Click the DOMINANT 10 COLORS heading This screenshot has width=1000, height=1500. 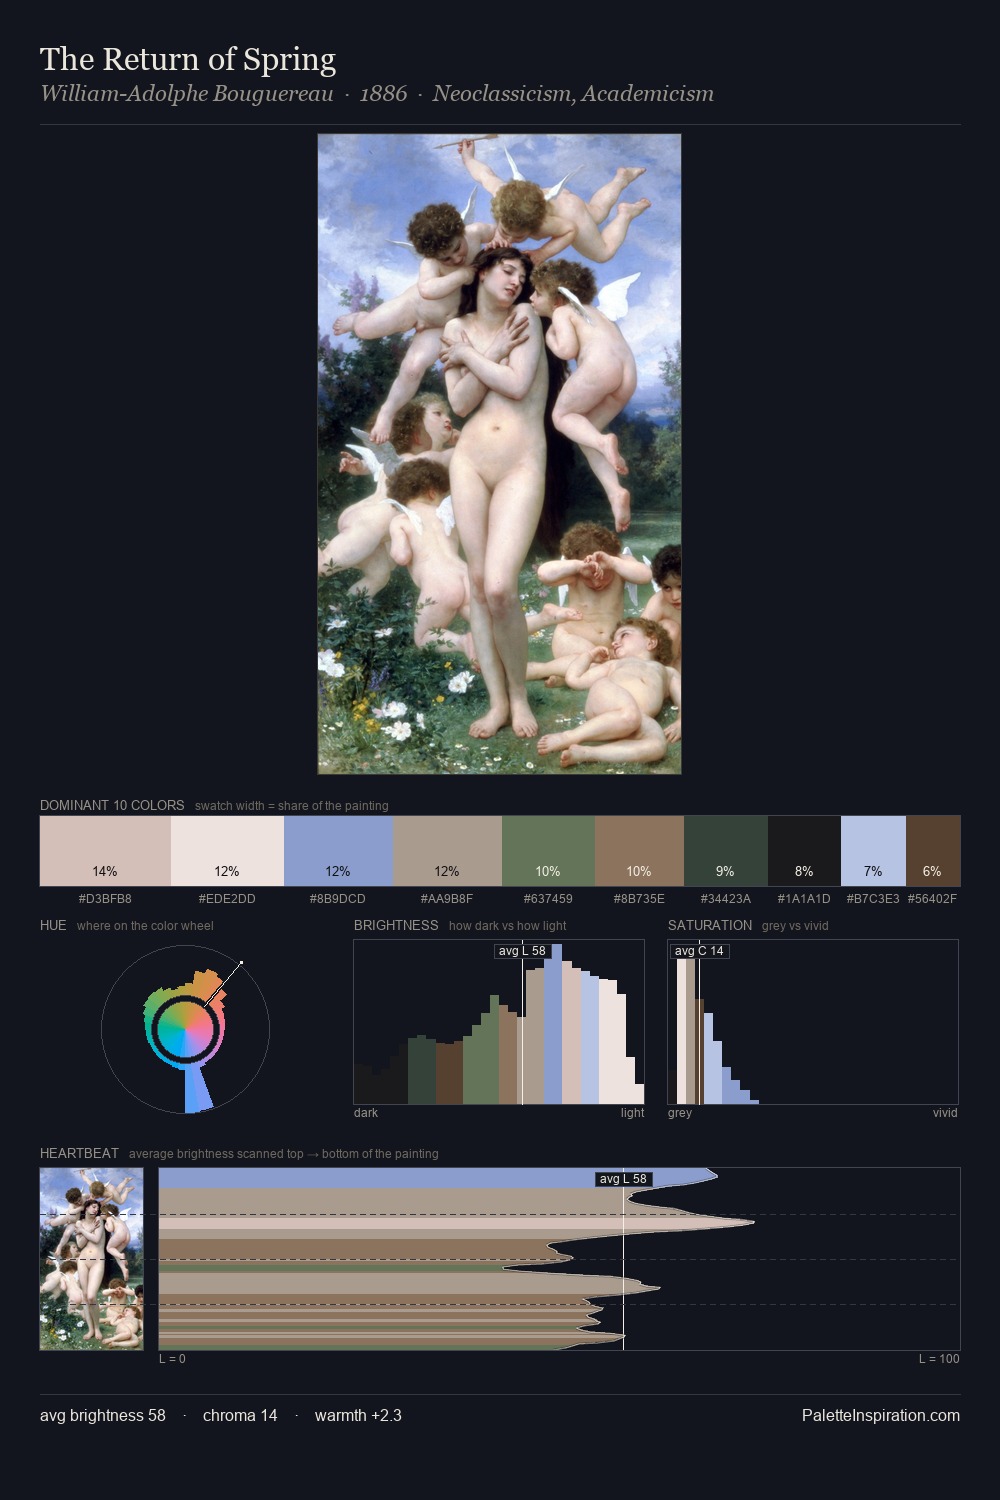112,805
